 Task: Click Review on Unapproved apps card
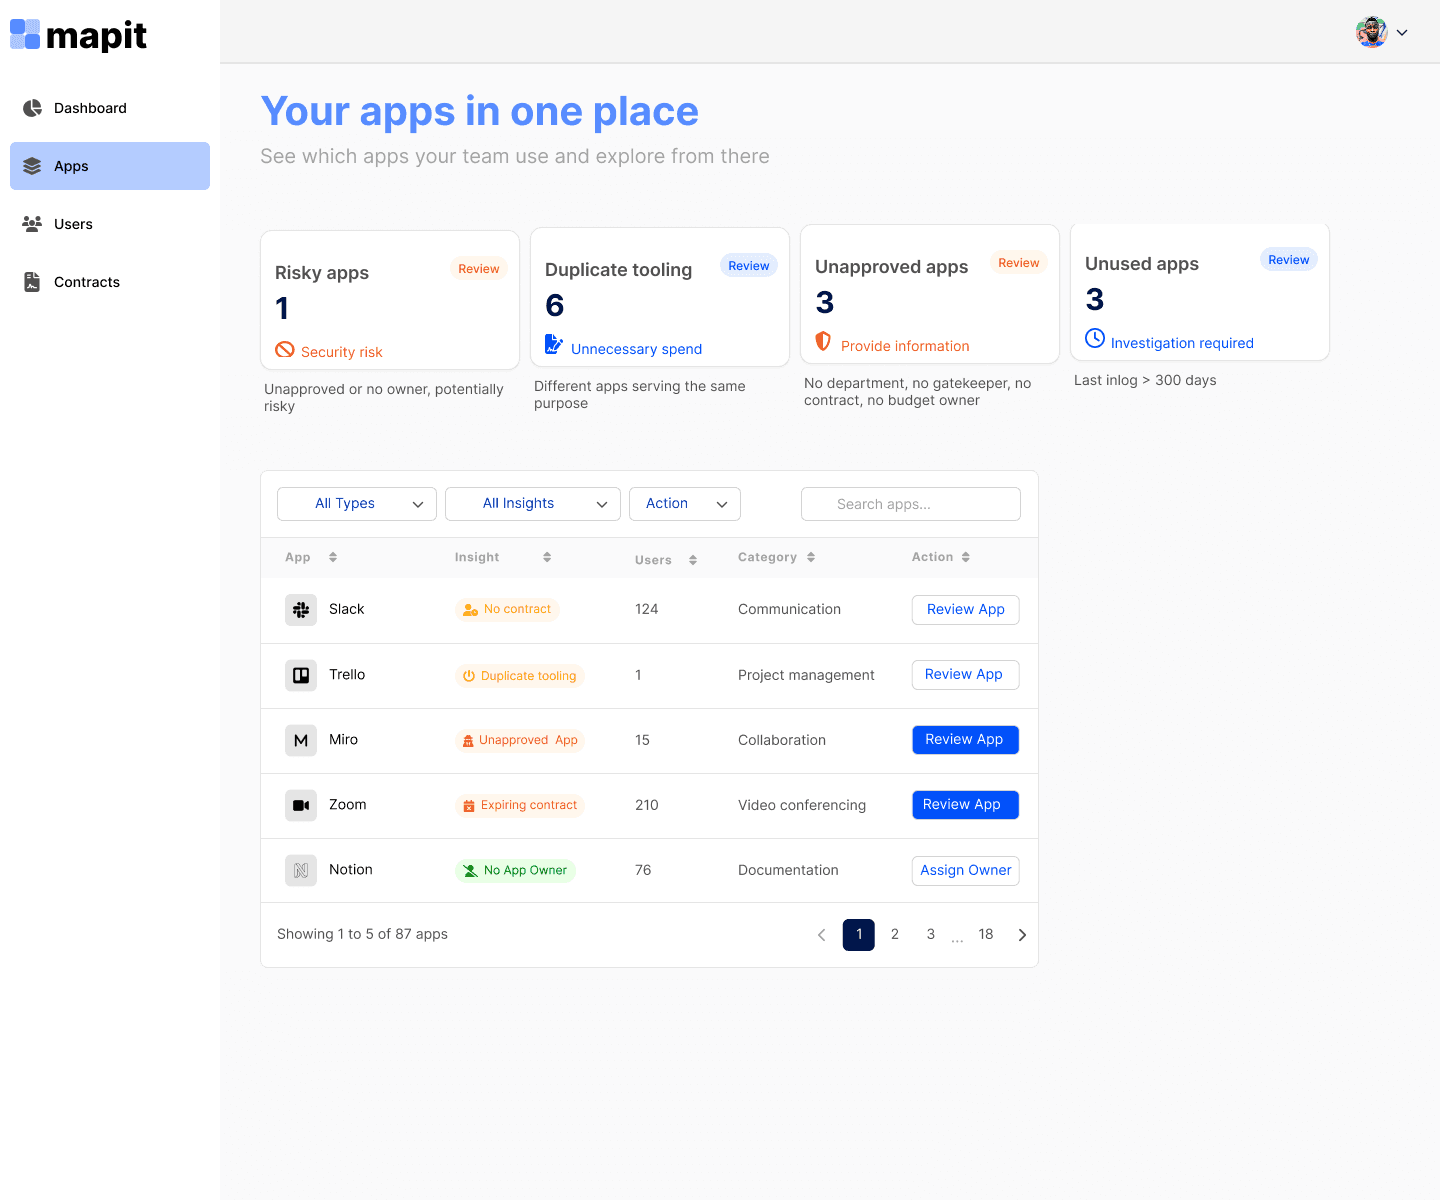1019,263
